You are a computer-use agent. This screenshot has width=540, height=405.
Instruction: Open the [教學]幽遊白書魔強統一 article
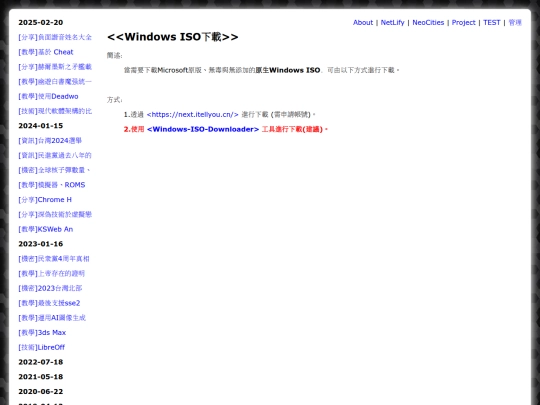click(55, 82)
